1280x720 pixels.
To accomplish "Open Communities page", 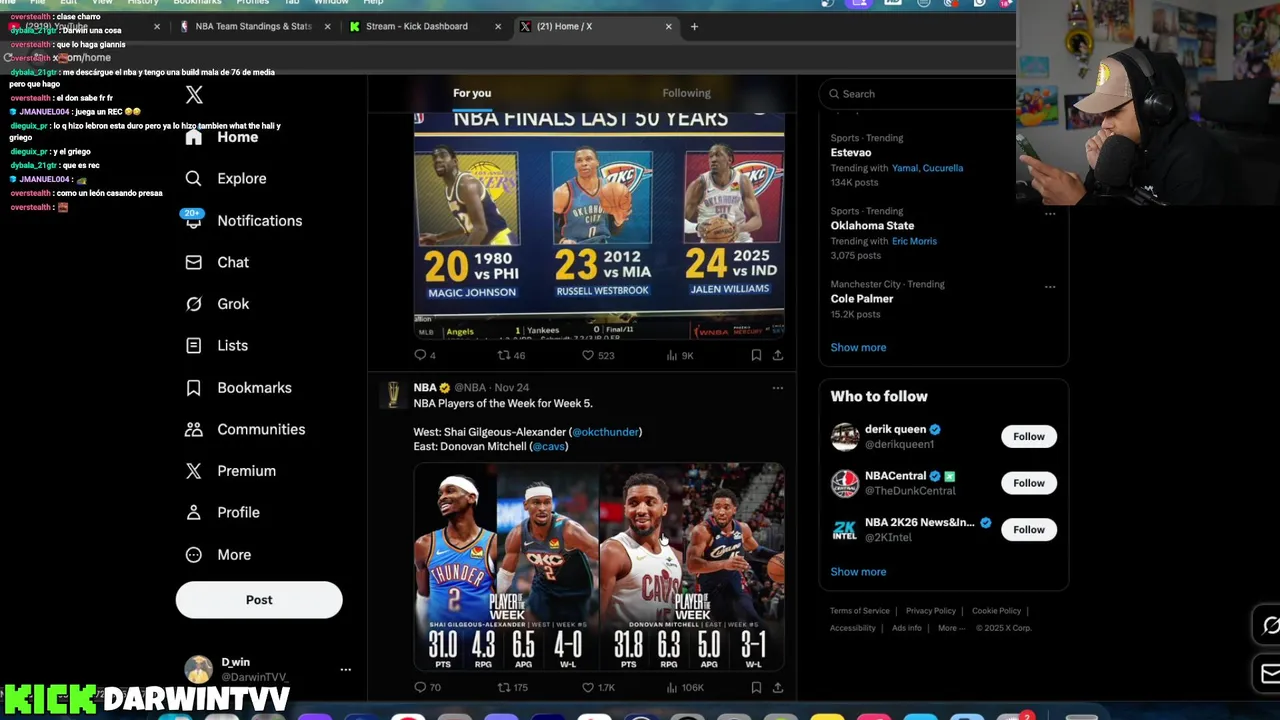I will pos(245,429).
